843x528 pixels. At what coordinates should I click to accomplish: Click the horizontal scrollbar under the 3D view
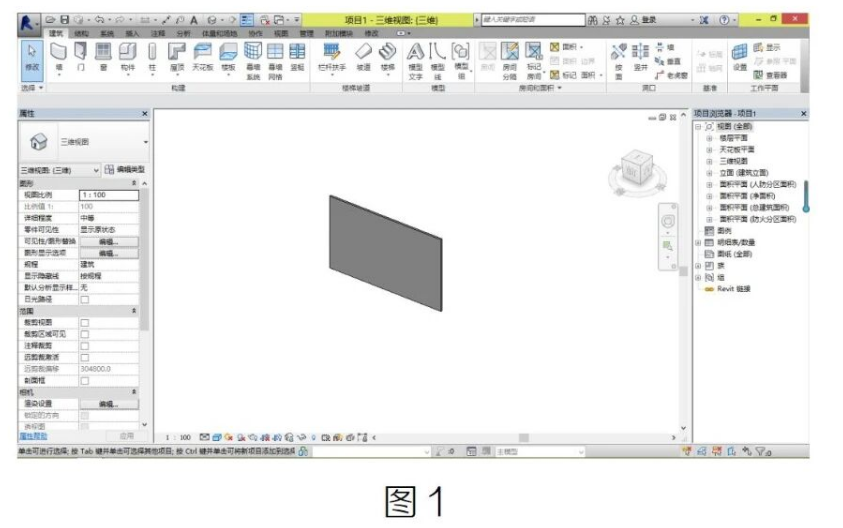[524, 438]
